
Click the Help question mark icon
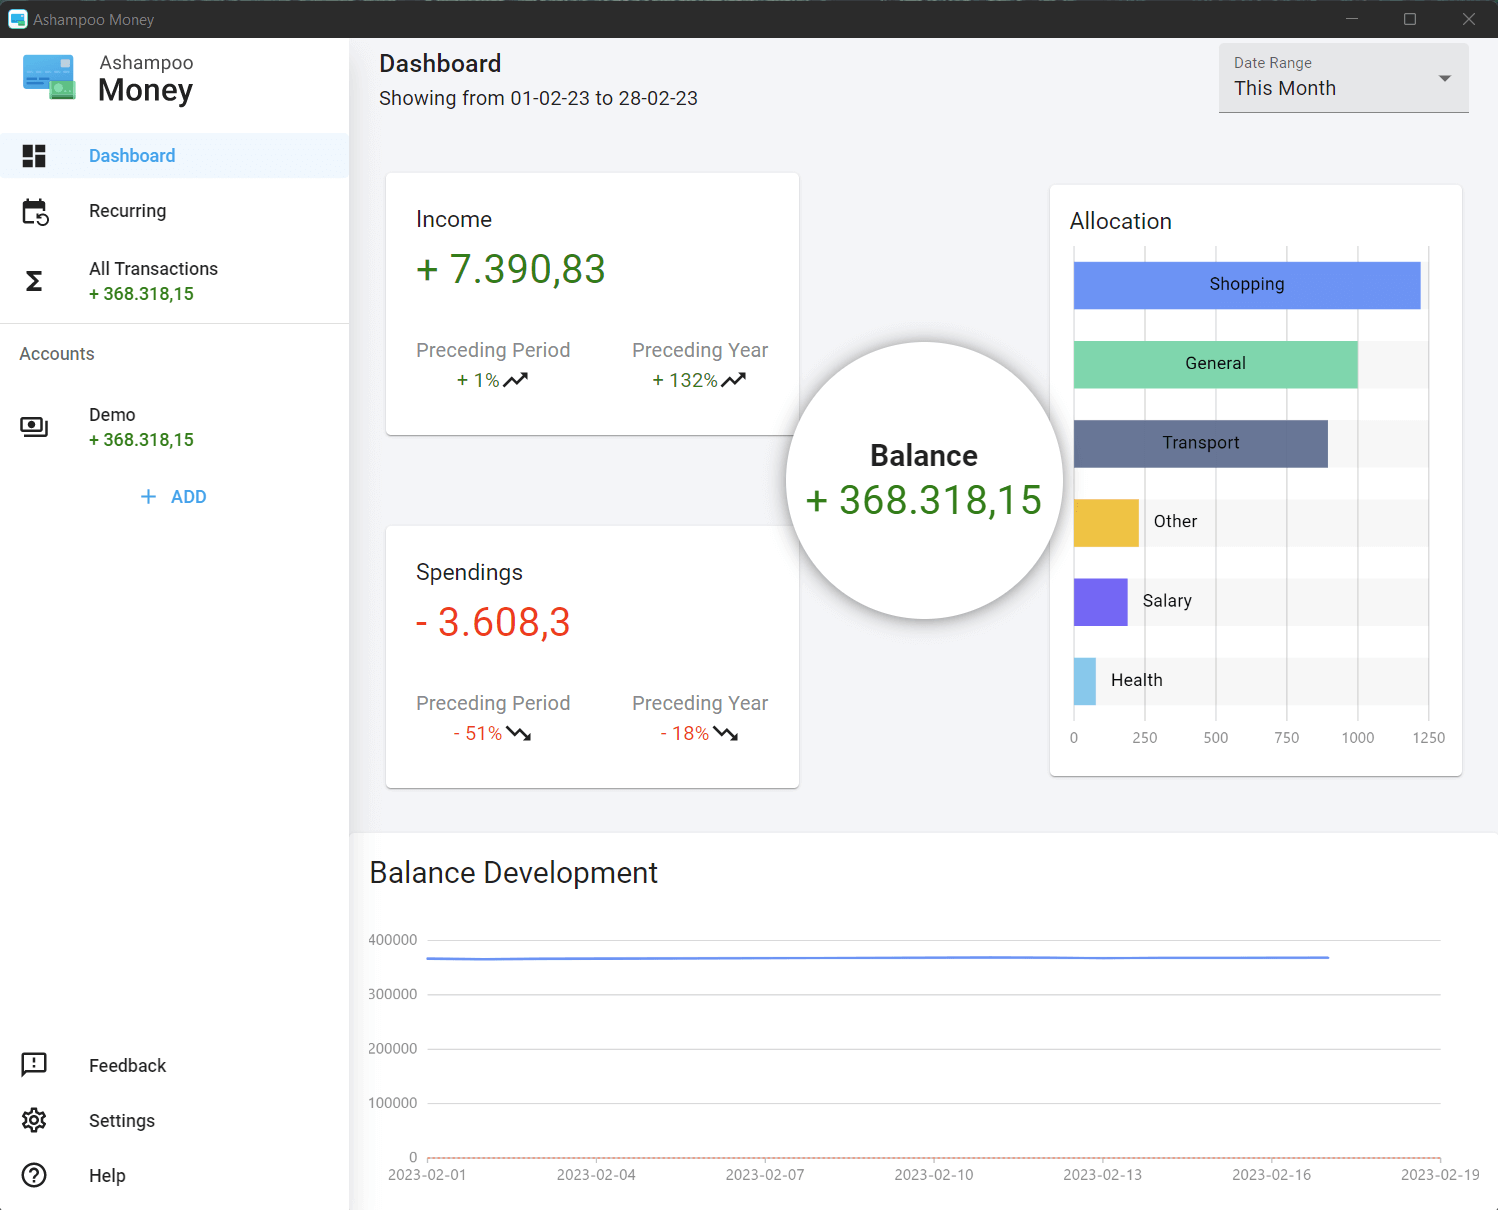[34, 1175]
